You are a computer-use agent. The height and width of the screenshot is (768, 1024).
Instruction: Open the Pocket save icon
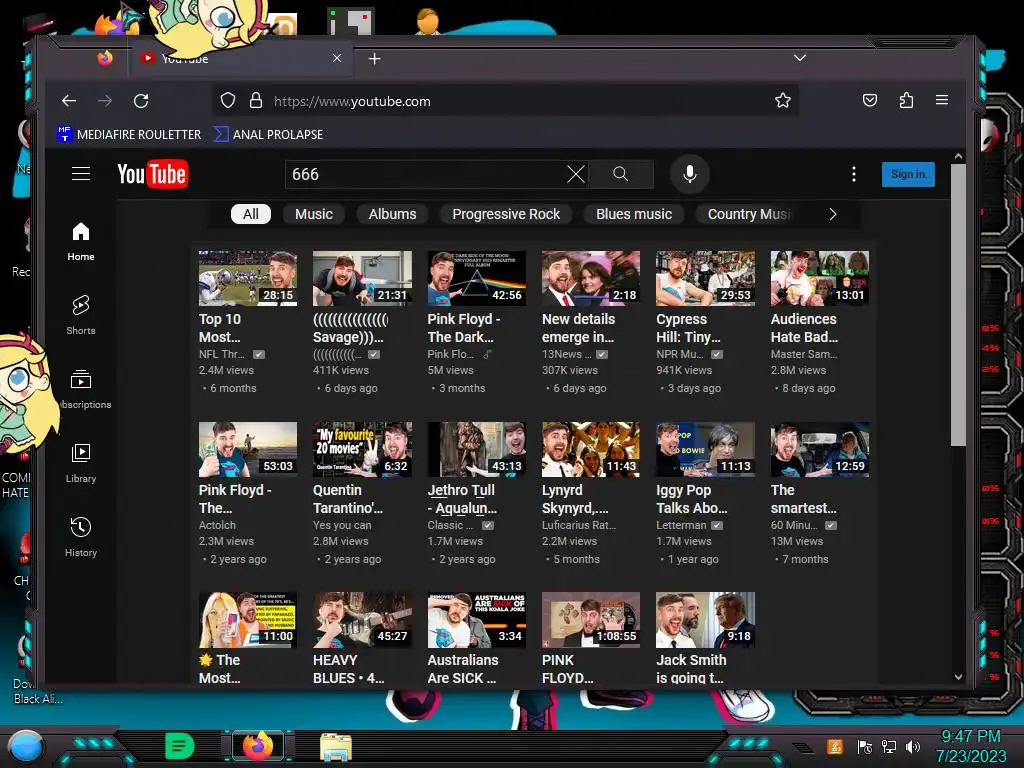point(869,100)
